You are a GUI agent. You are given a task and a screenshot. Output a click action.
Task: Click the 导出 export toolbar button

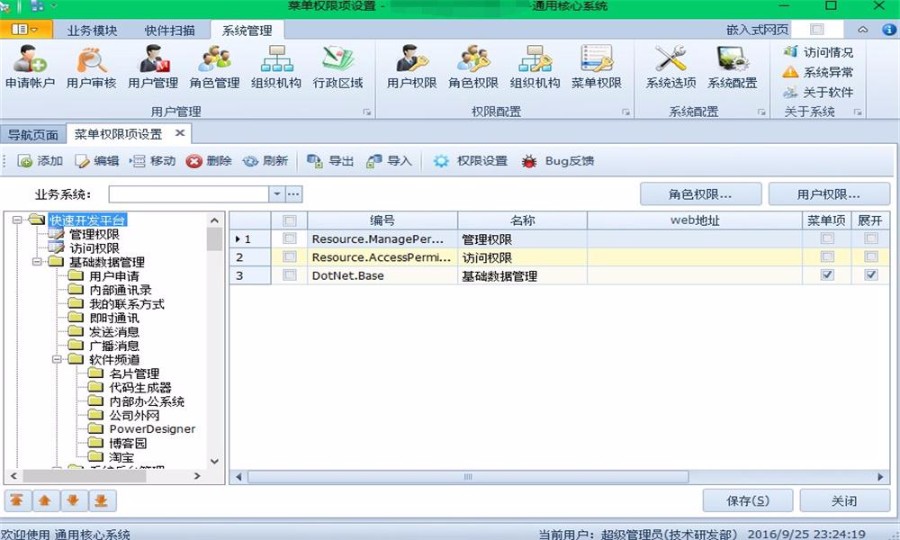point(331,161)
